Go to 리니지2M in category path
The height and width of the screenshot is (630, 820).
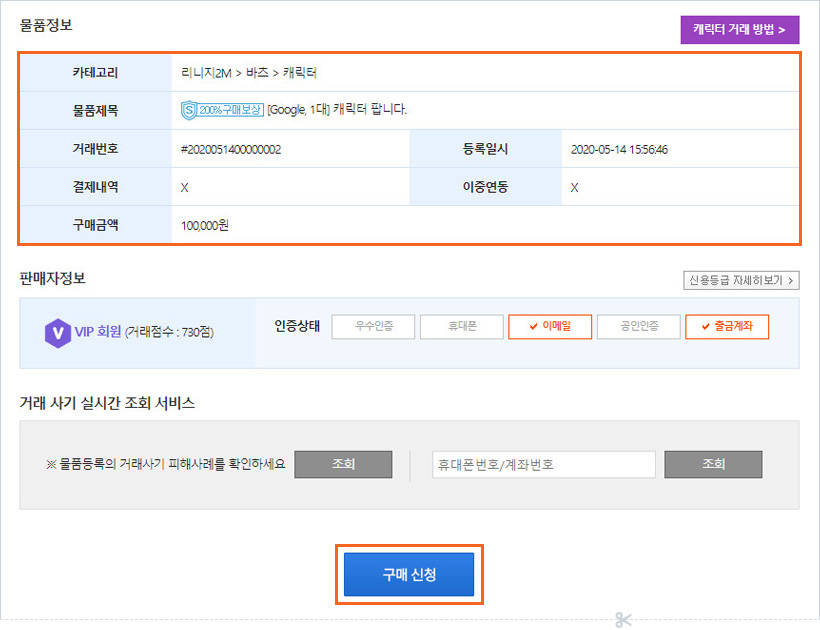click(x=206, y=72)
